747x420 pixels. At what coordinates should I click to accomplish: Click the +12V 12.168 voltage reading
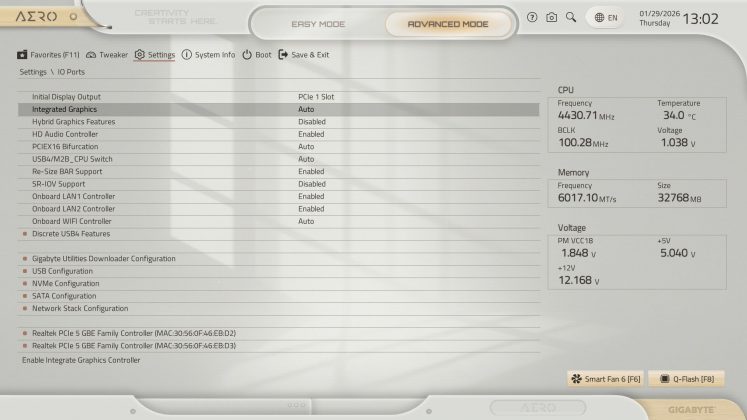[x=578, y=280]
